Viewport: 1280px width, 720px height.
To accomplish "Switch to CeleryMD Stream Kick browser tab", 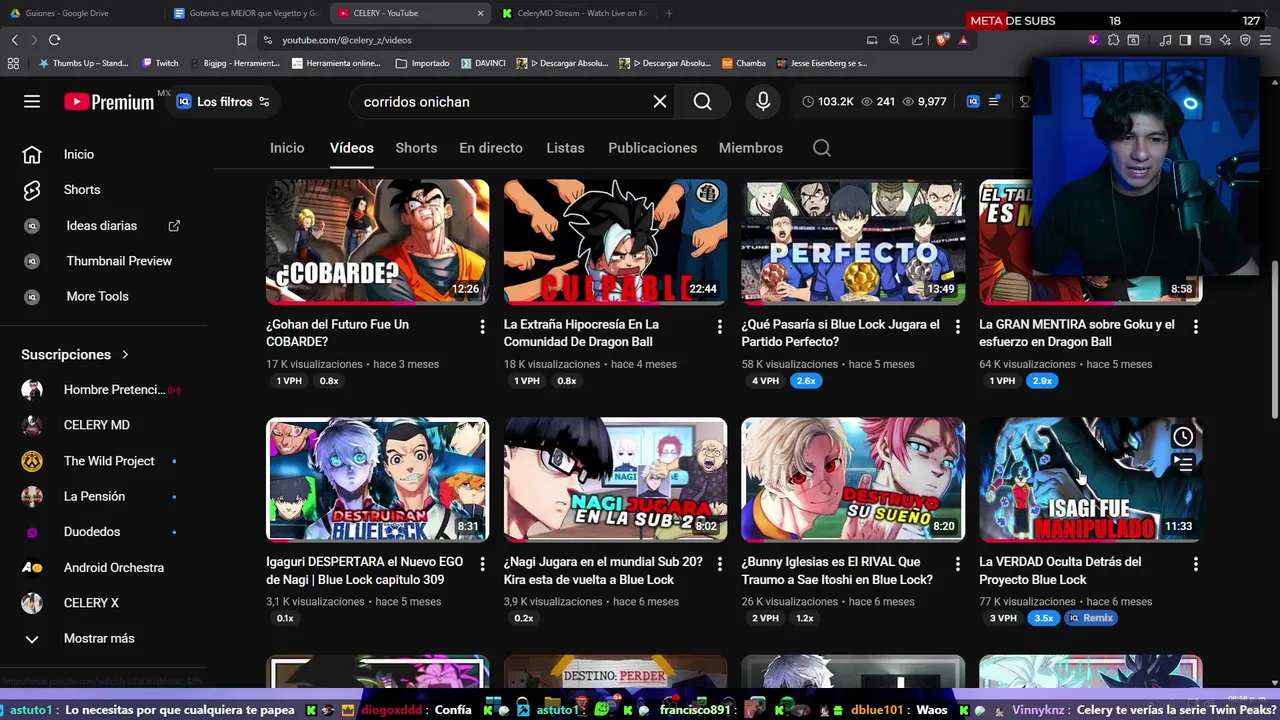I will pos(575,13).
